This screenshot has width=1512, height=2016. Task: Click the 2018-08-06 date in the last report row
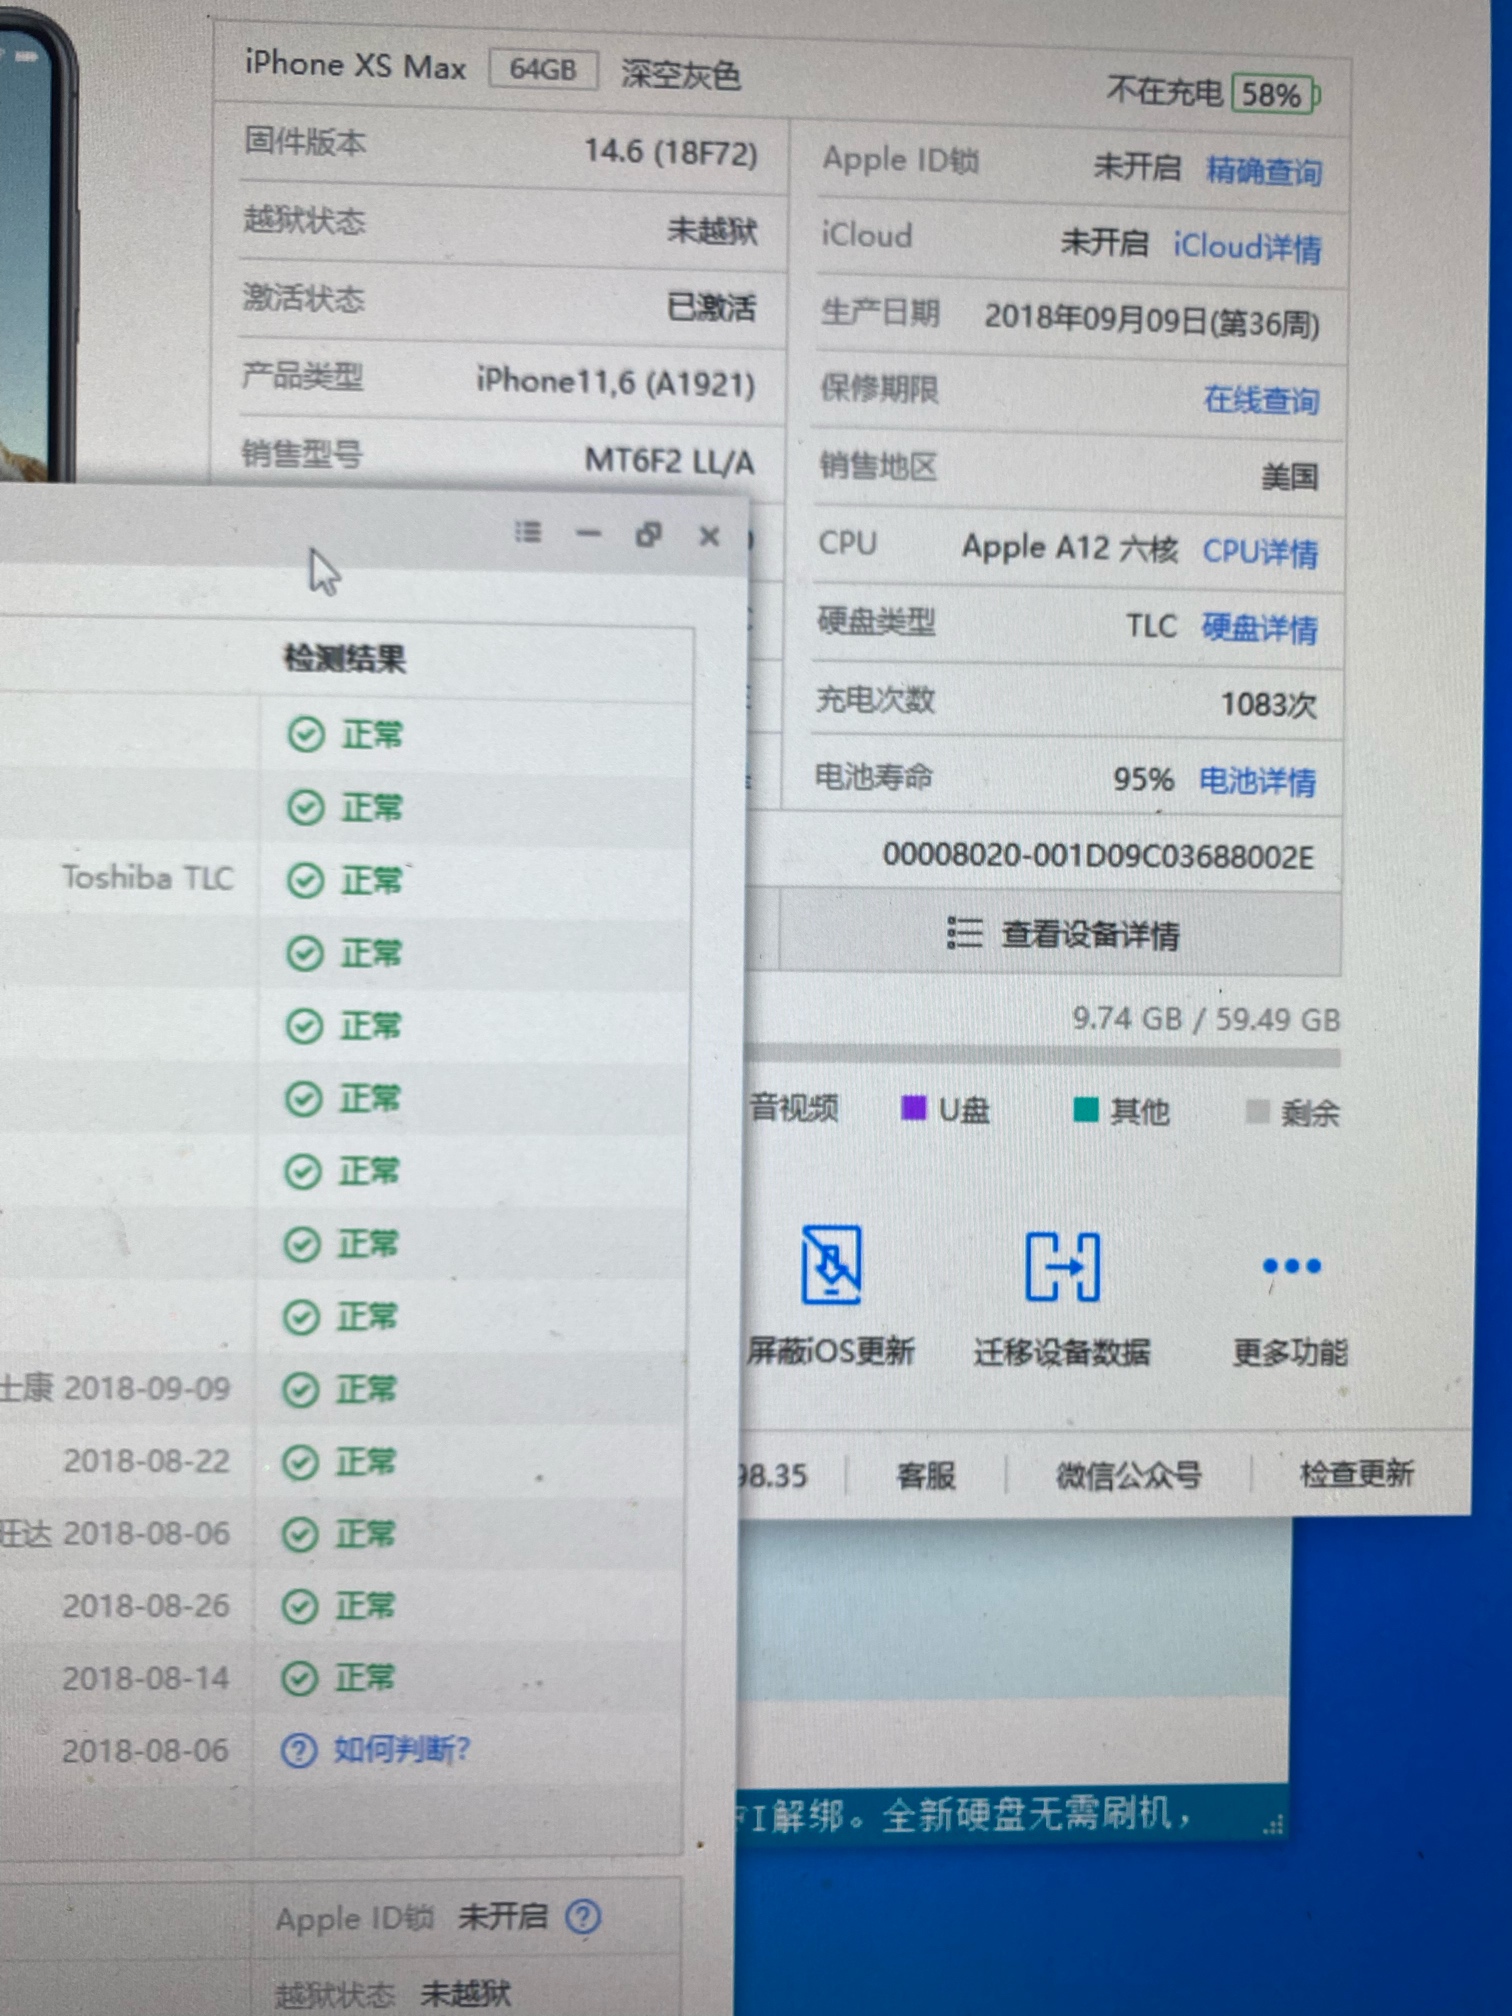coord(146,1751)
